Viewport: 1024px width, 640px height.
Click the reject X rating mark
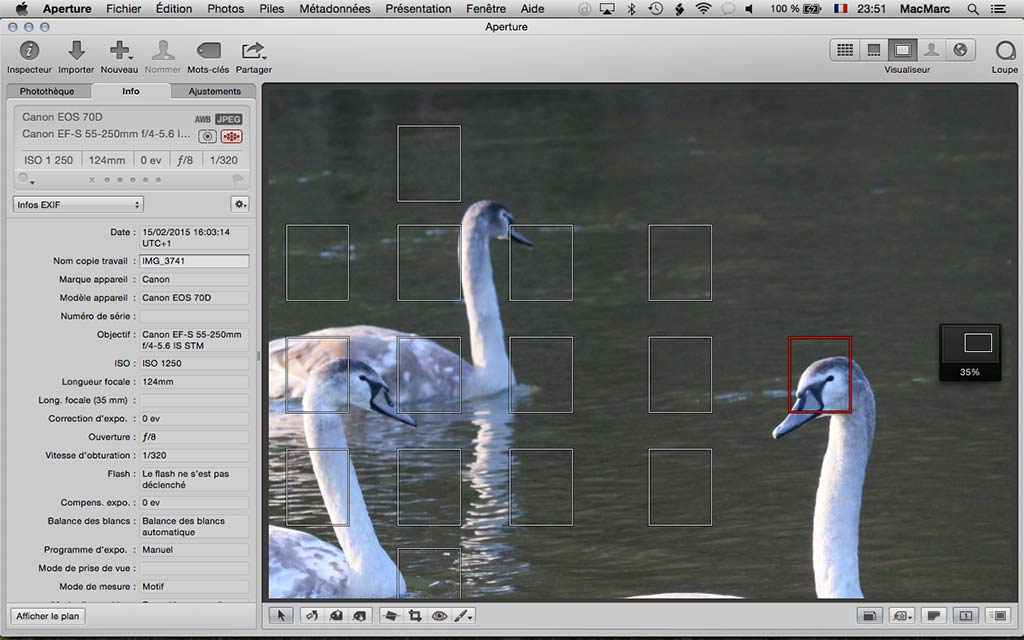pyautogui.click(x=92, y=180)
